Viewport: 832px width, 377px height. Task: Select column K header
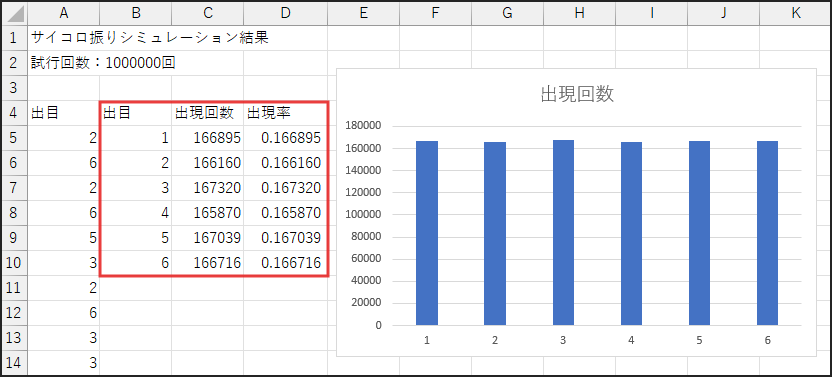[795, 13]
